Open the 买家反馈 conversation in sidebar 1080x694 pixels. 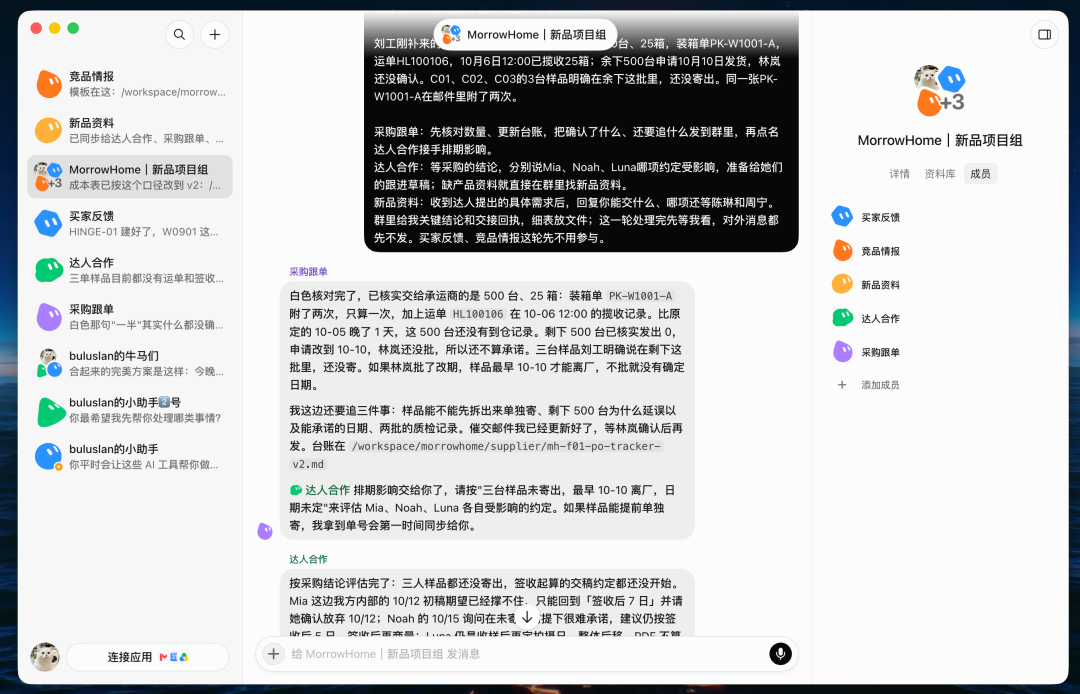tap(130, 224)
